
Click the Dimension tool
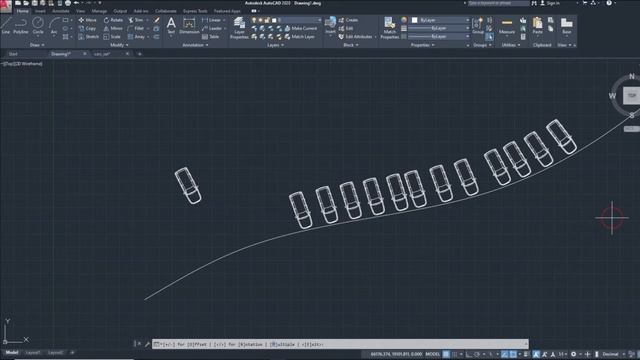point(189,26)
